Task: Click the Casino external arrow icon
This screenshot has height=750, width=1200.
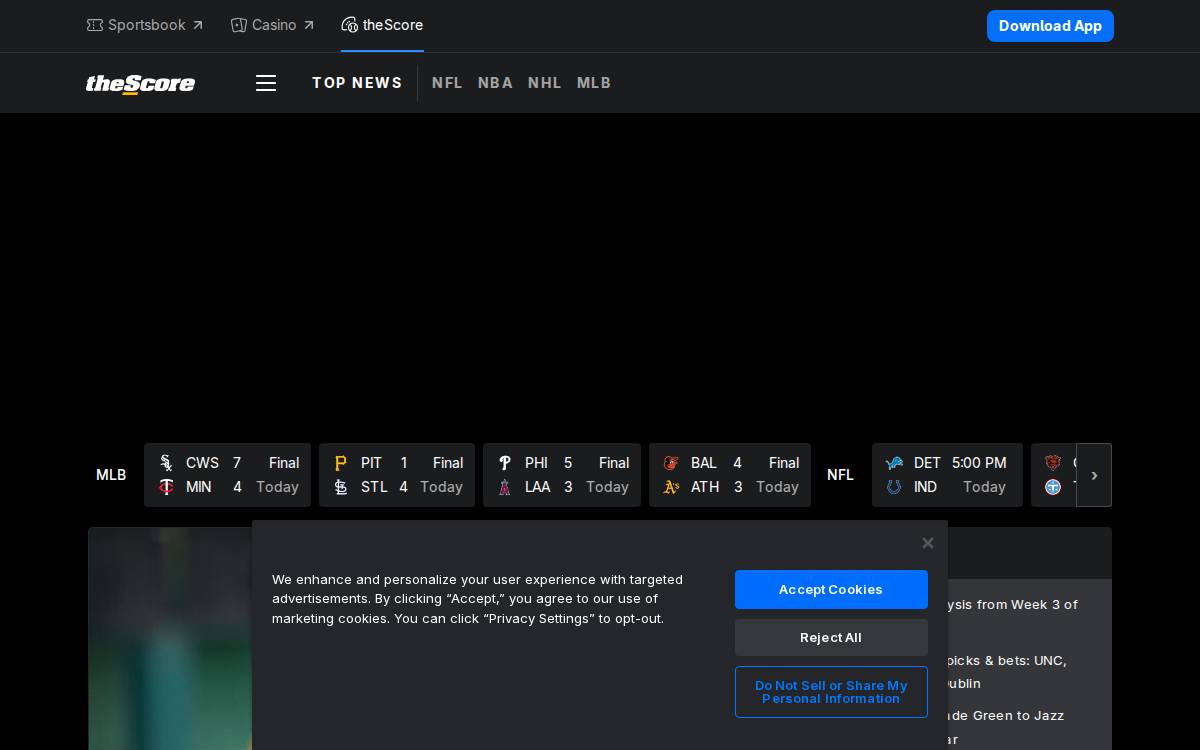Action: tap(308, 25)
